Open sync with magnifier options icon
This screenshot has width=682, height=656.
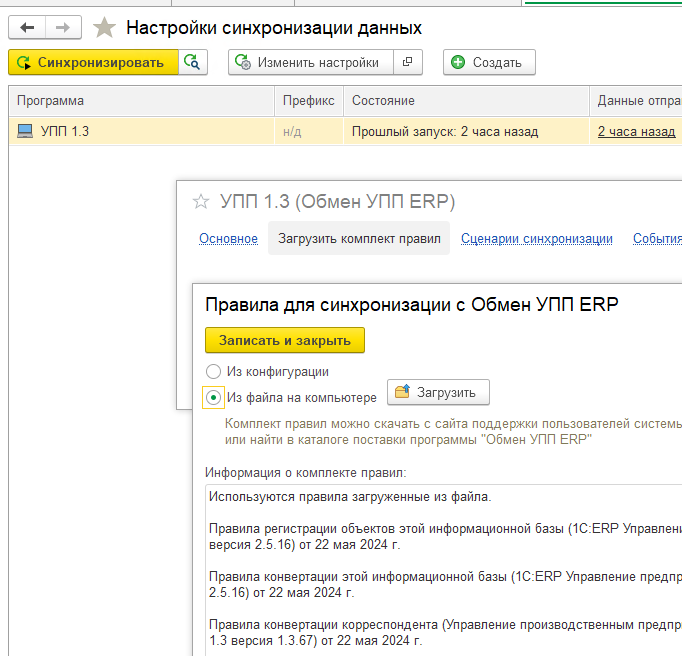pos(193,63)
